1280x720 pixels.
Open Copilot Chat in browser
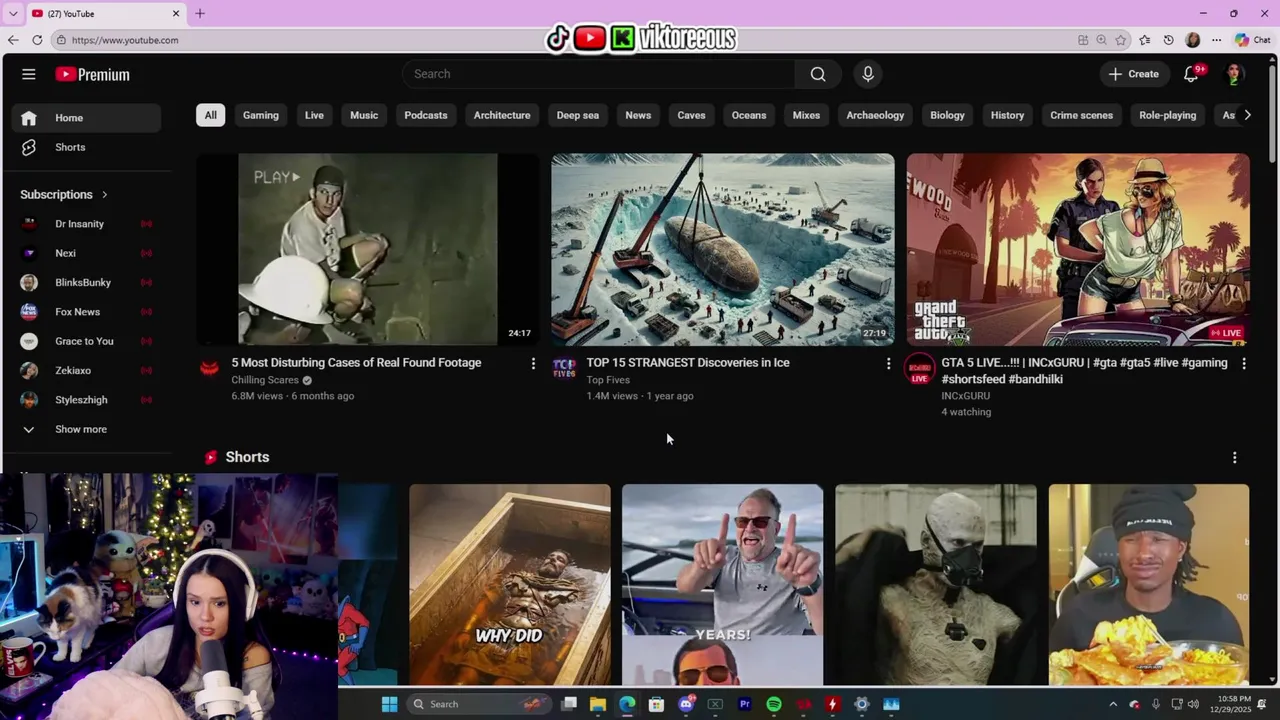pos(1252,40)
